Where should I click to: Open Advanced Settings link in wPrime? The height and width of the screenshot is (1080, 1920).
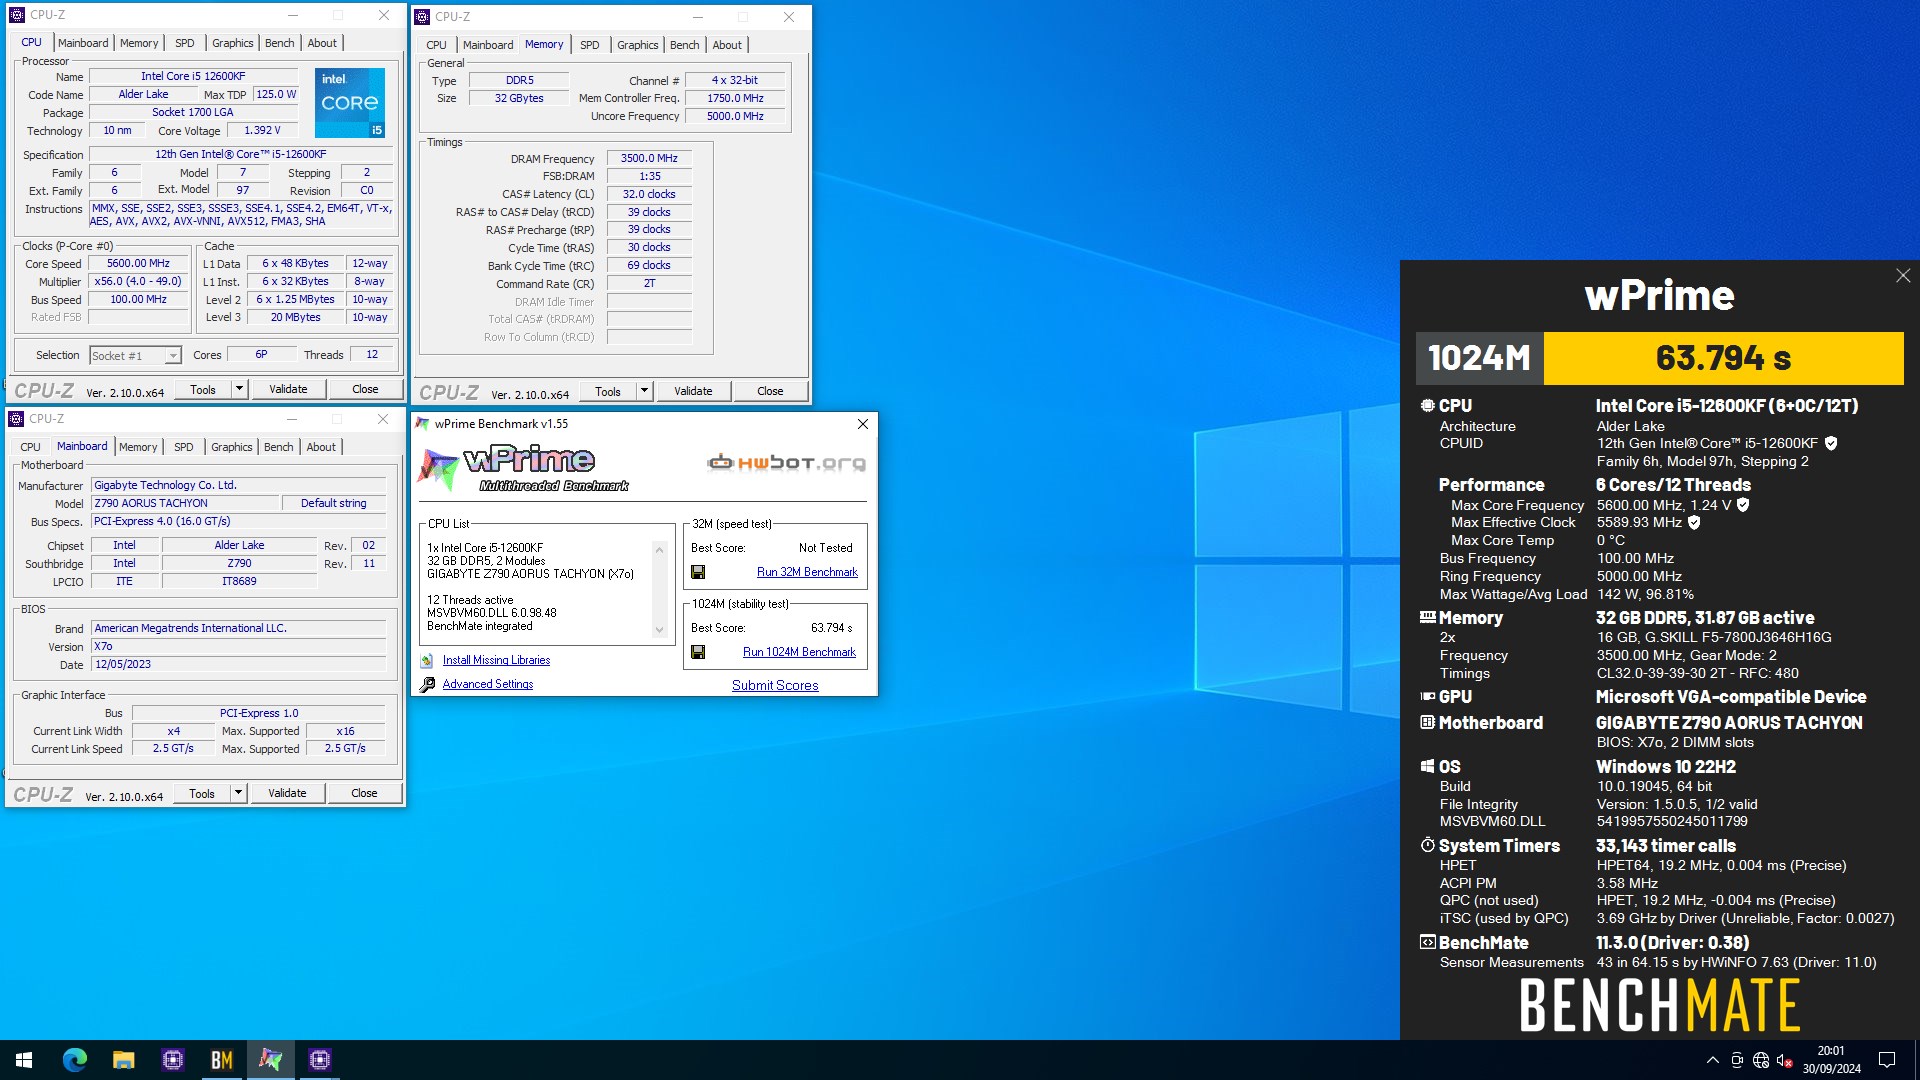(x=488, y=684)
